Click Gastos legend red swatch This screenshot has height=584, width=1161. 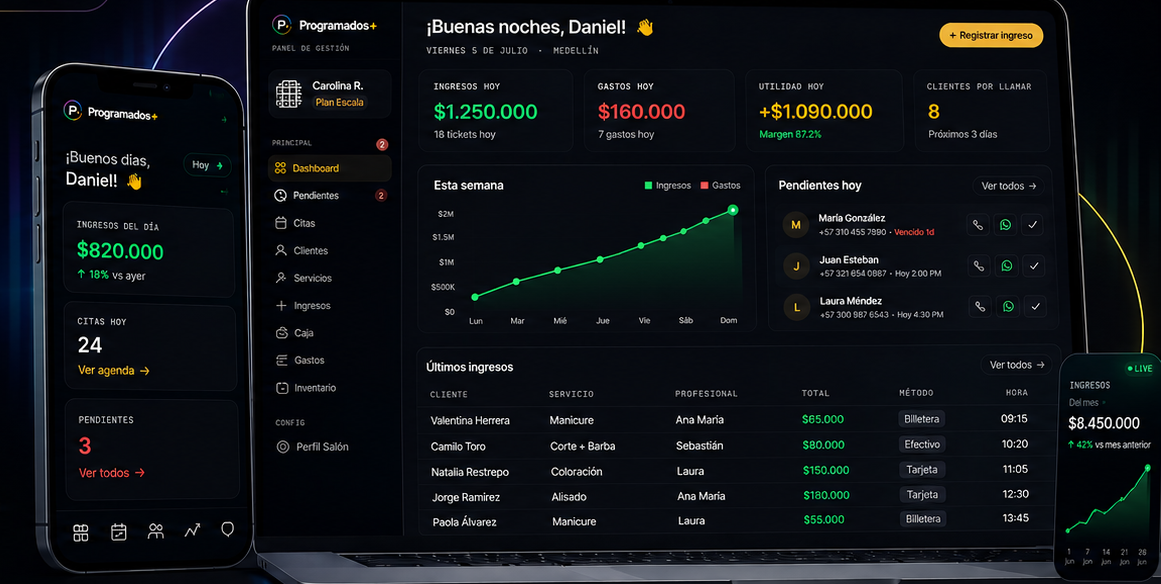pos(704,186)
